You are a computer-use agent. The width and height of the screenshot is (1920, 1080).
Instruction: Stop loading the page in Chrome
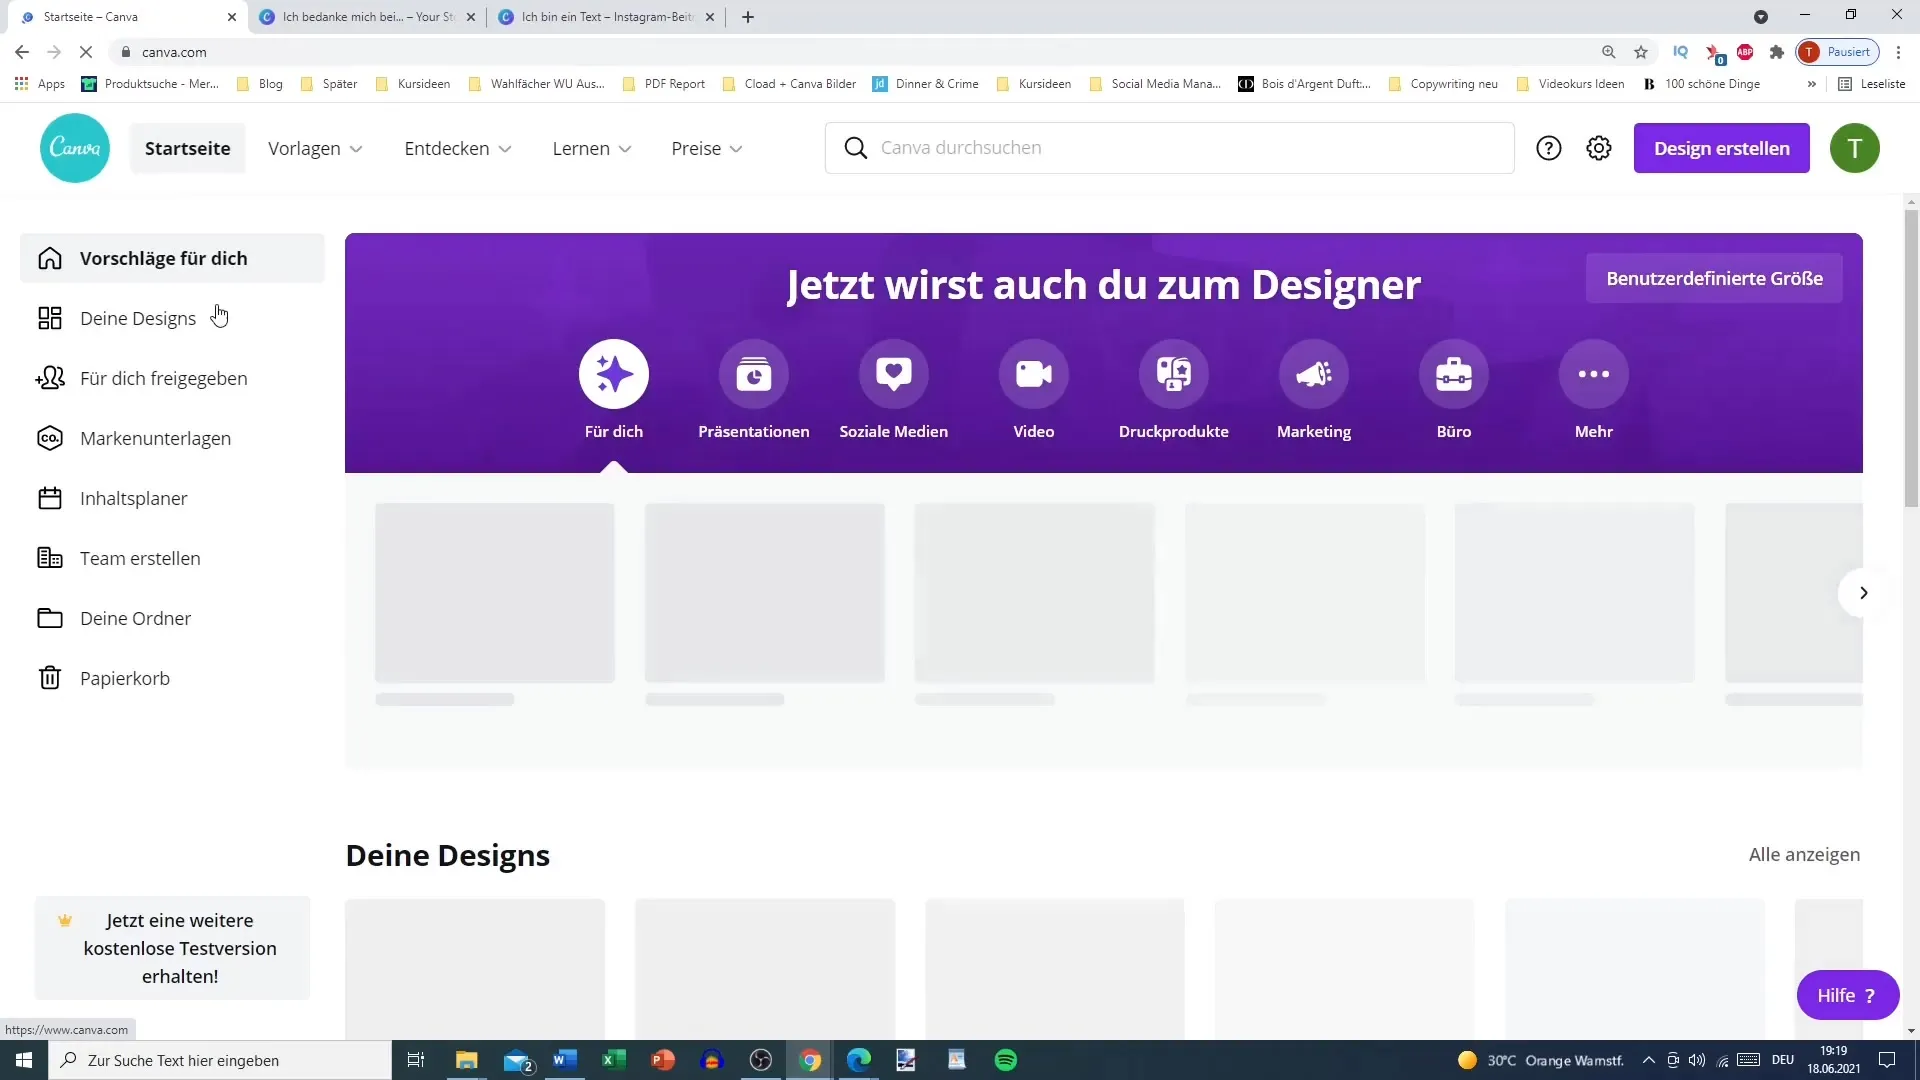click(86, 52)
